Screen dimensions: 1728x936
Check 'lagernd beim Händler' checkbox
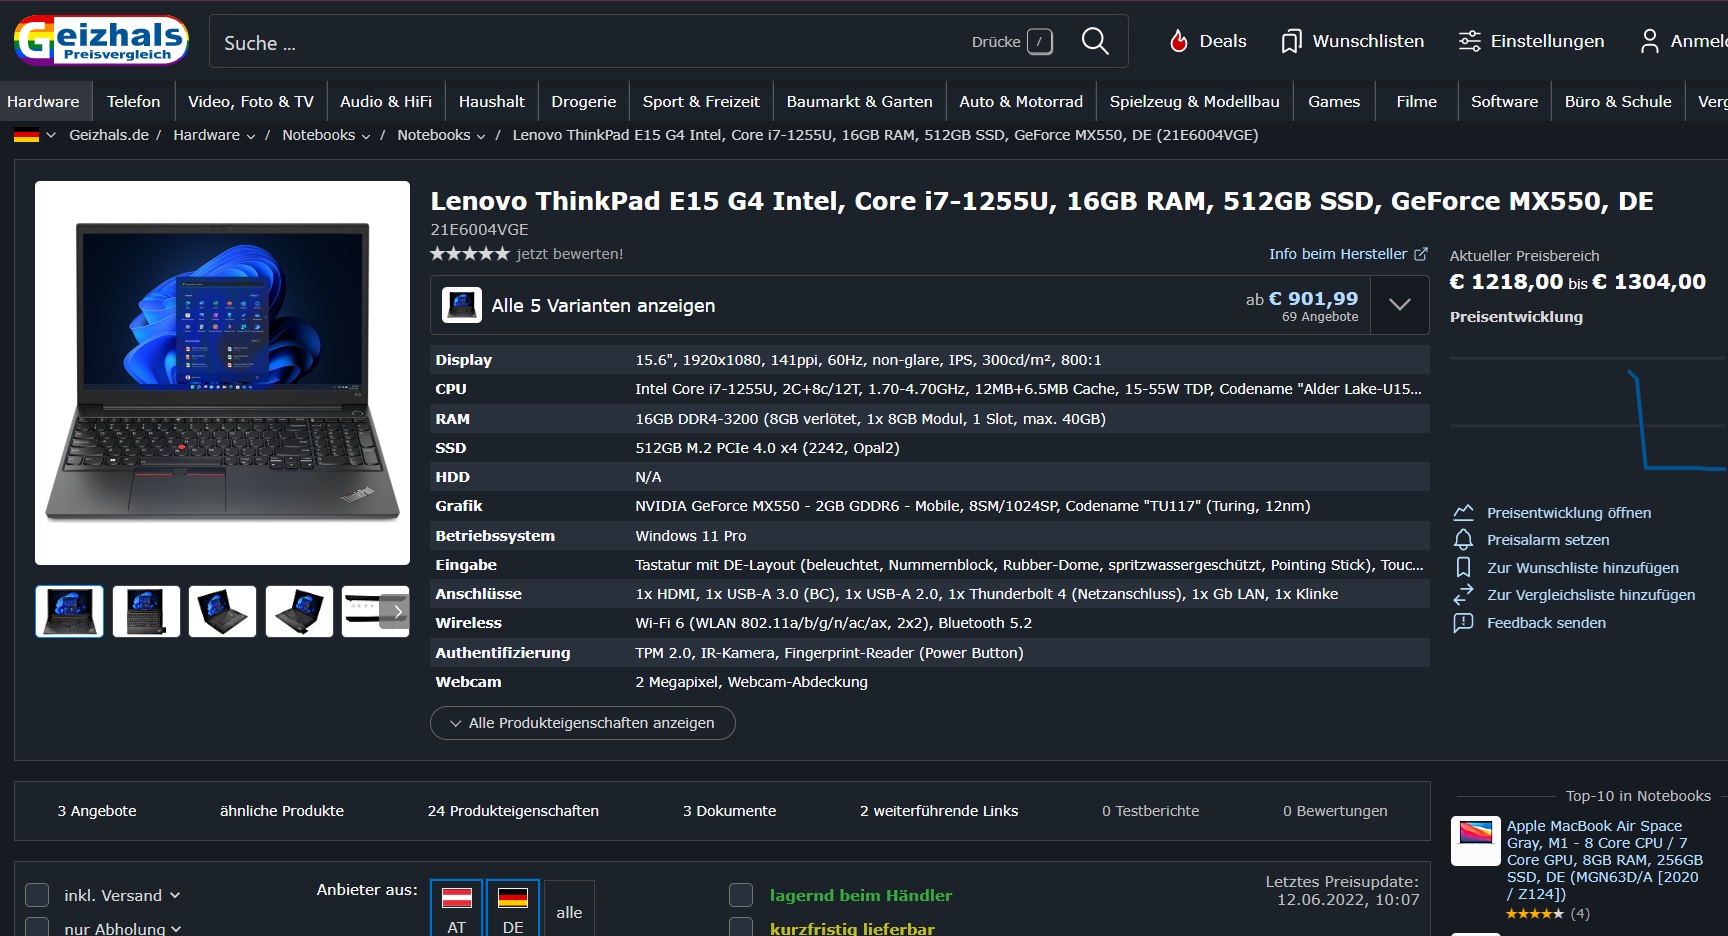(741, 895)
